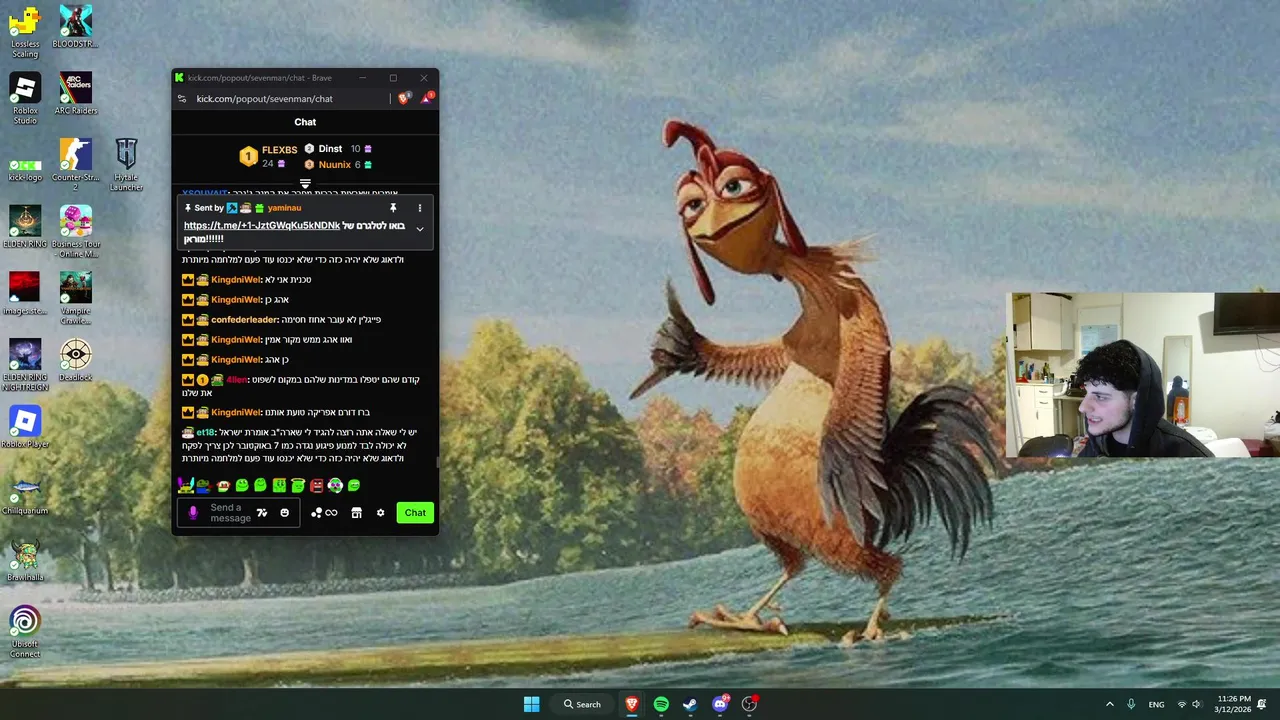
Task: Click the taskbar Search box
Action: point(582,704)
